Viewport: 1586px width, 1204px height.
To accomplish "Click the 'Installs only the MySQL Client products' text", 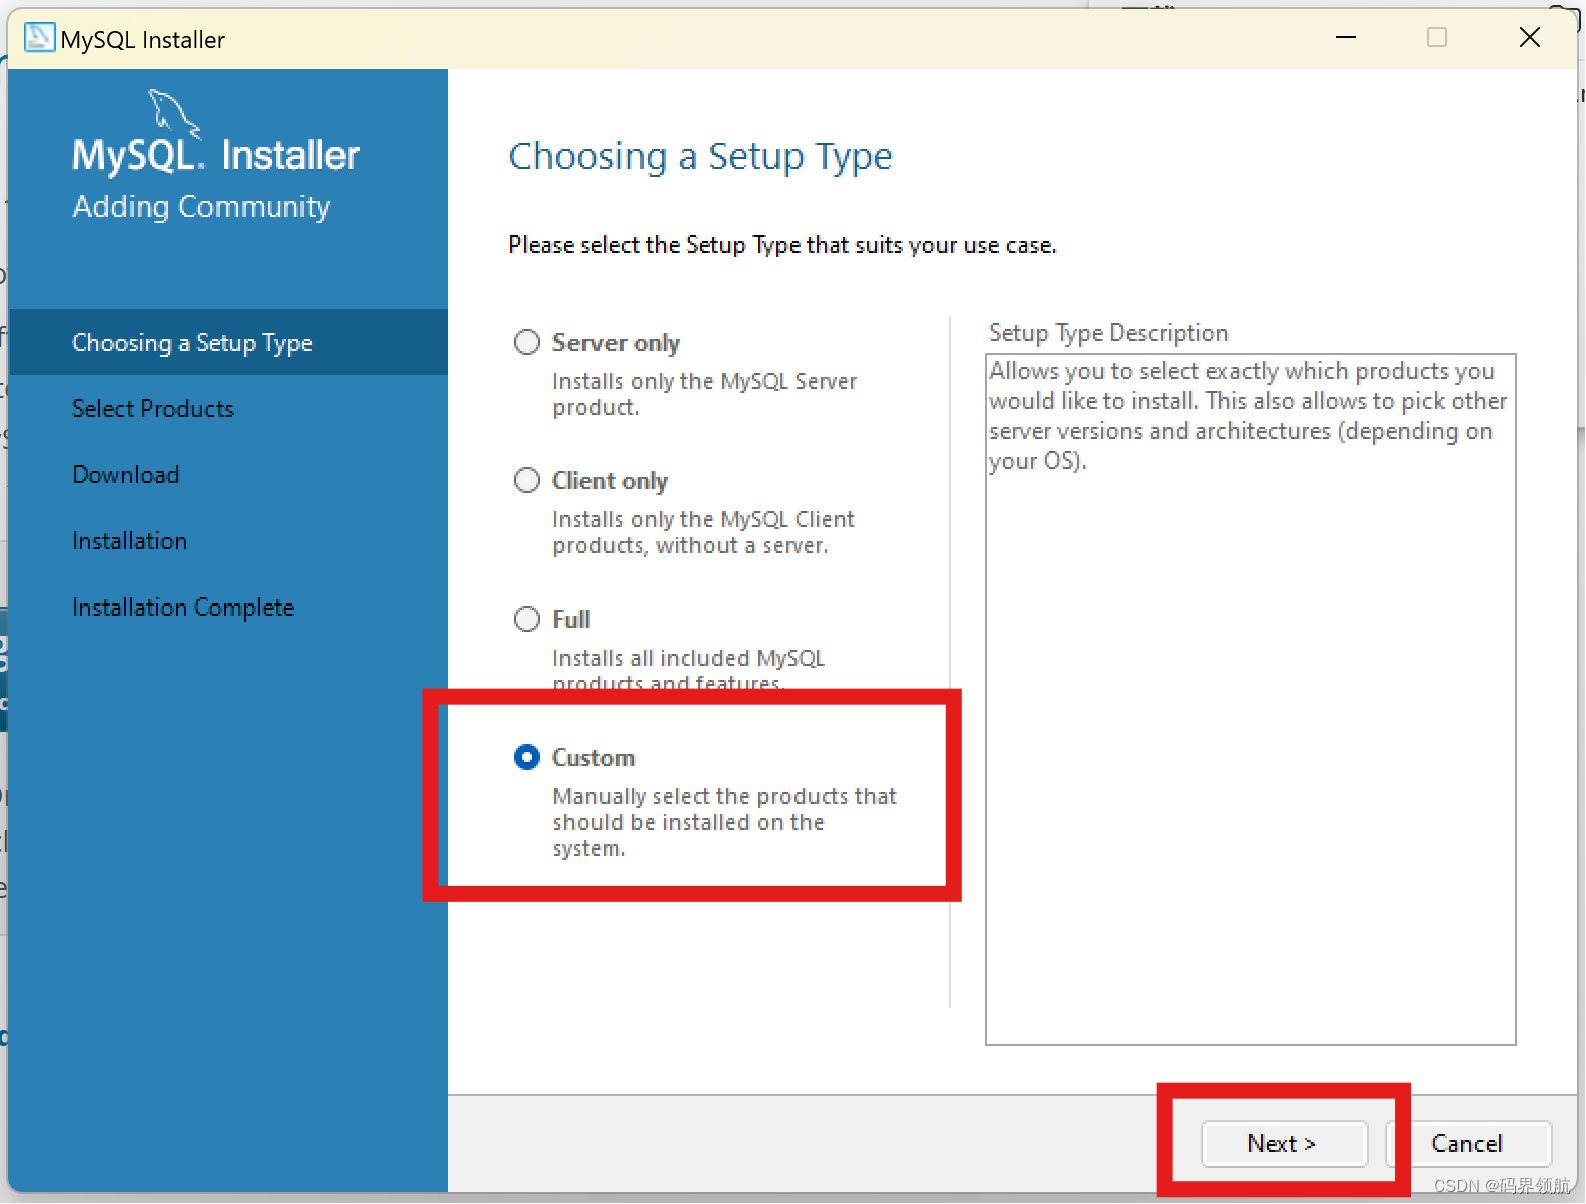I will point(704,532).
